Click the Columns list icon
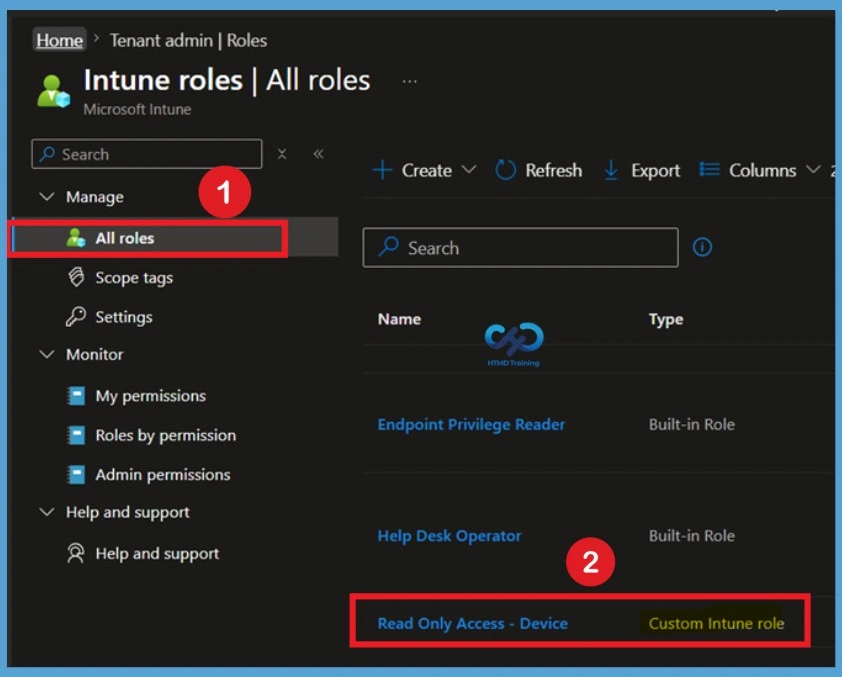Screen dimensions: 842x677 [x=709, y=170]
